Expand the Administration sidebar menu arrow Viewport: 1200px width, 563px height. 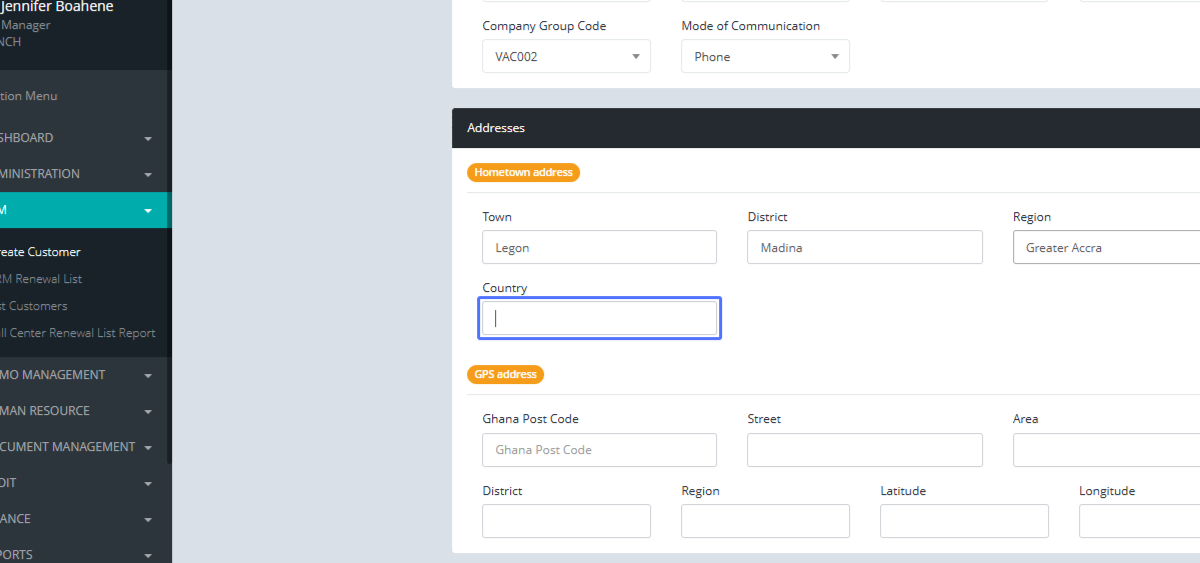[148, 174]
